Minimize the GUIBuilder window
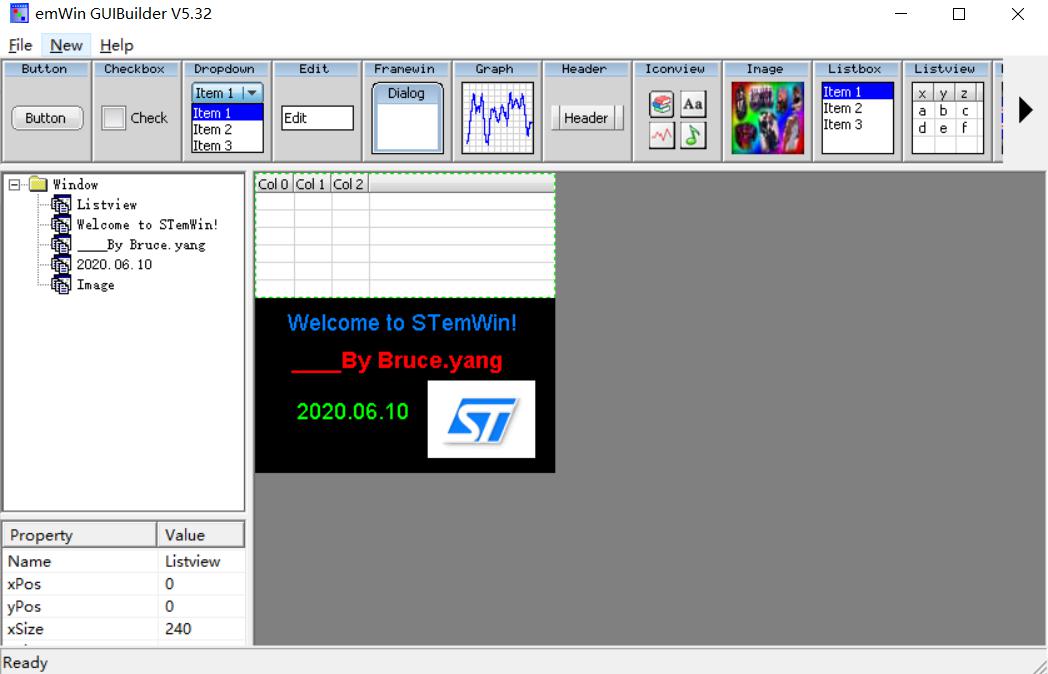1048x674 pixels. point(901,14)
